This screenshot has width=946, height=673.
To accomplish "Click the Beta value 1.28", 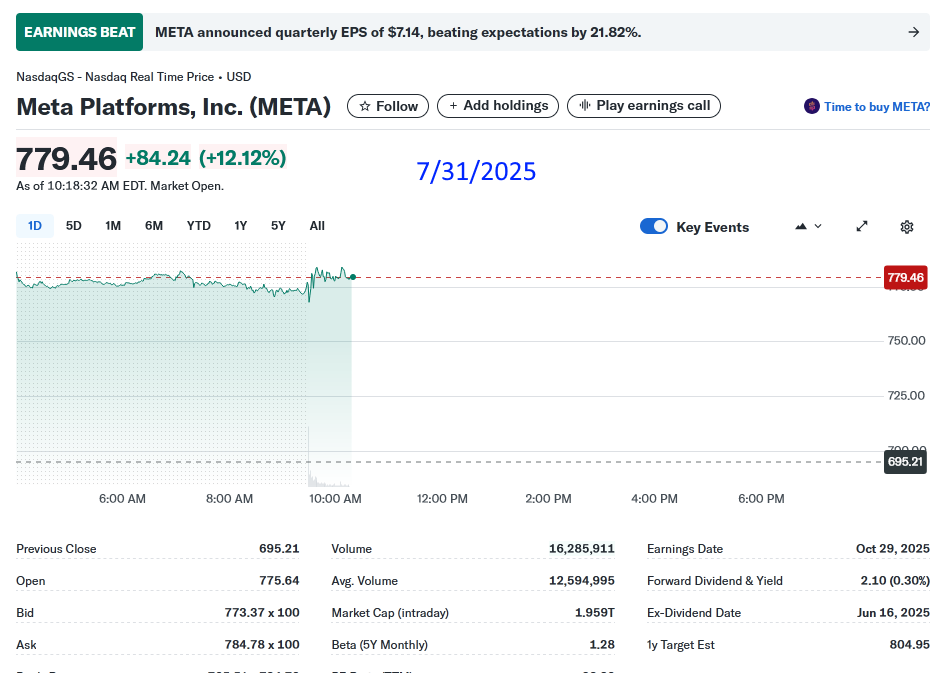I will pyautogui.click(x=602, y=645).
